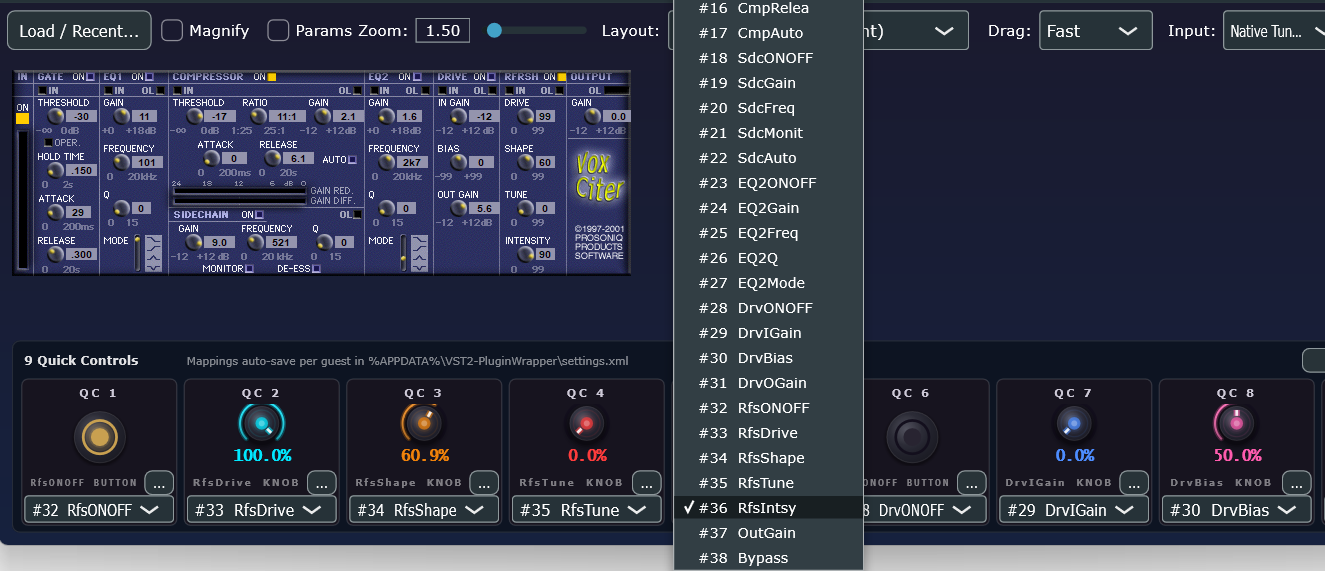Toggle the DE-ESS switch
1325x571 pixels.
tap(316, 268)
